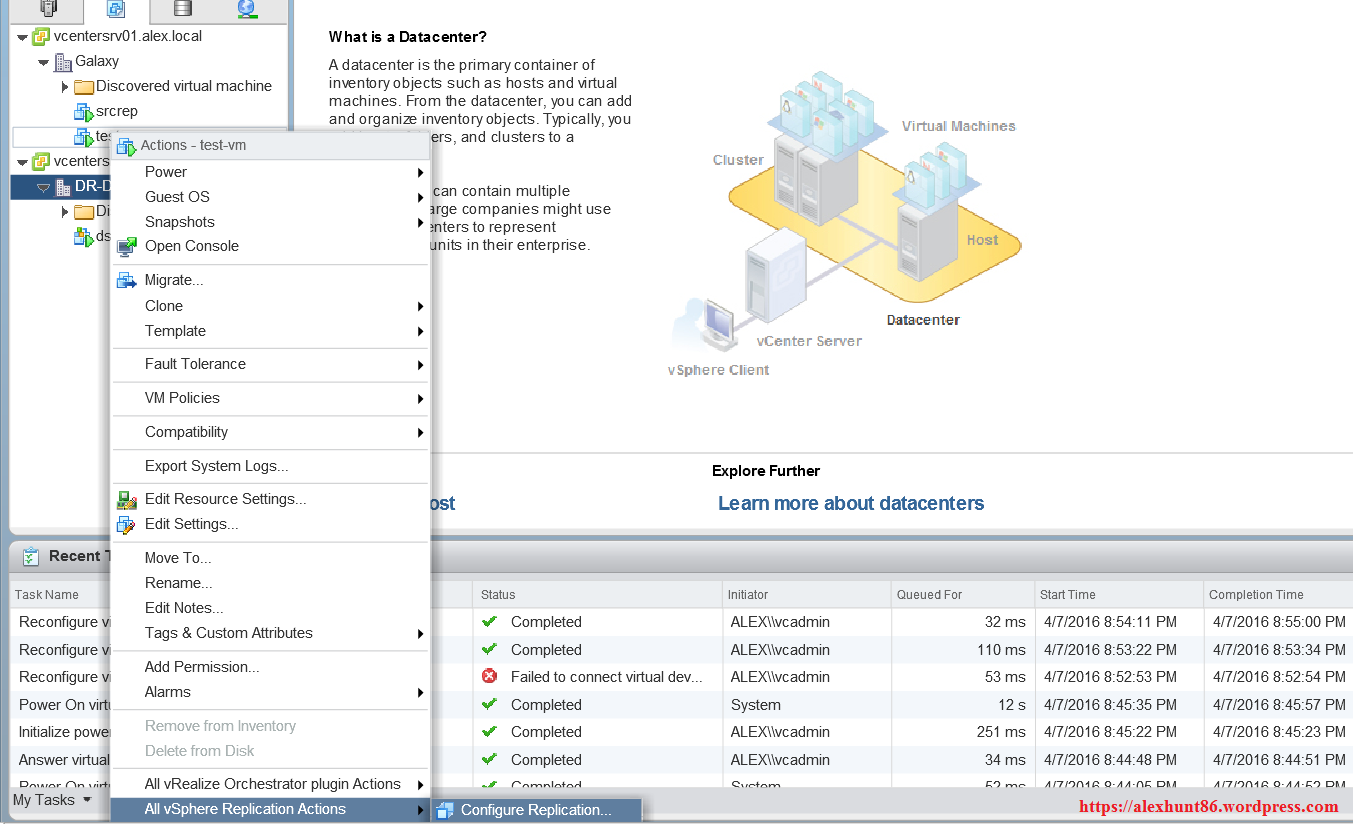
Task: Collapse the vcentersrv01.alex.local tree node
Action: (x=22, y=37)
